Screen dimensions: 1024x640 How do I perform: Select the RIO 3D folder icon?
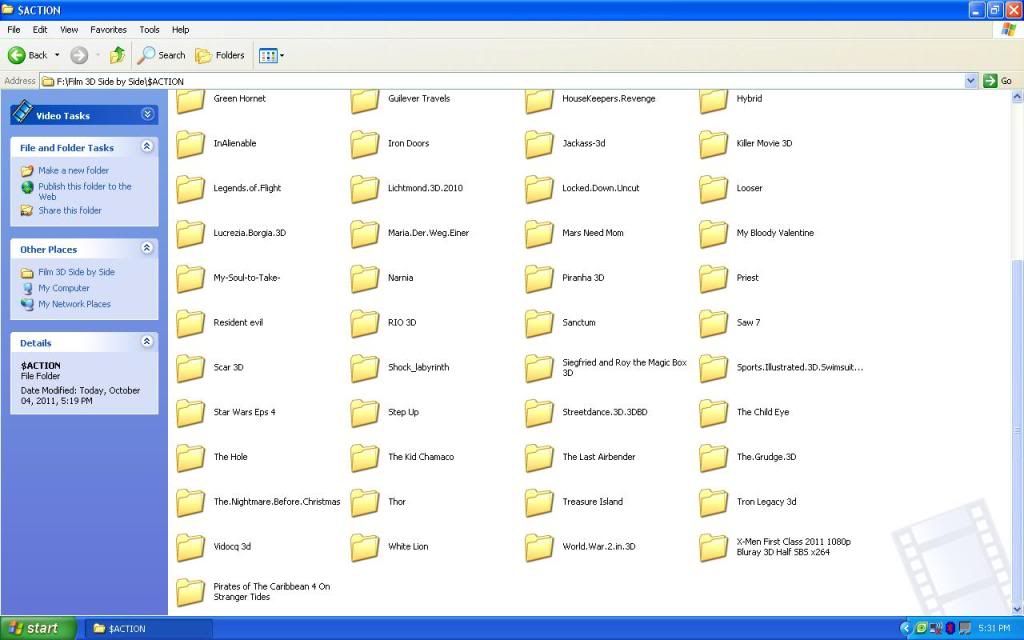click(x=364, y=323)
